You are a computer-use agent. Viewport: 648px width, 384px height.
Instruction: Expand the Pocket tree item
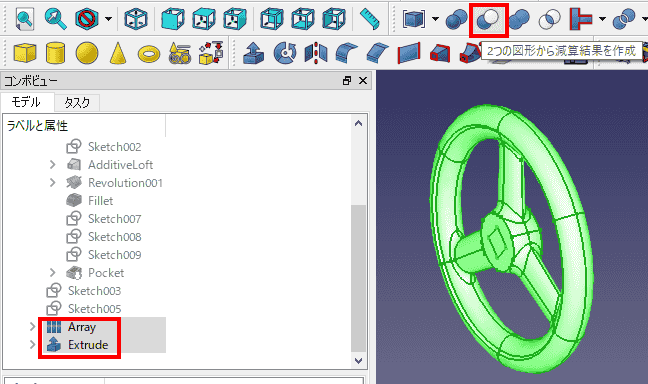click(52, 272)
